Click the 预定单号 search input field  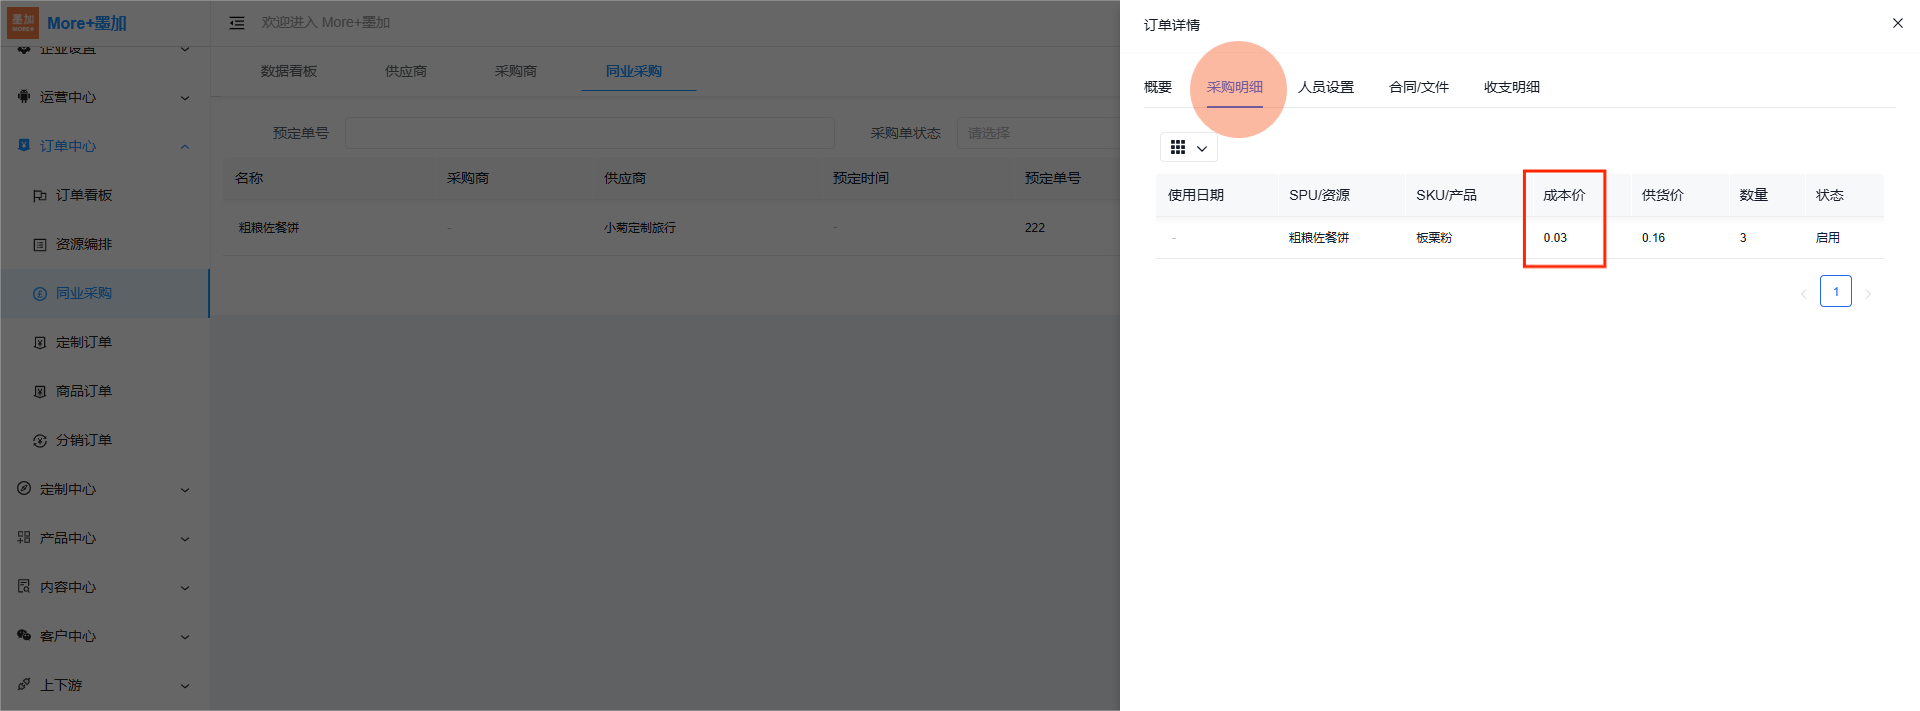[589, 133]
